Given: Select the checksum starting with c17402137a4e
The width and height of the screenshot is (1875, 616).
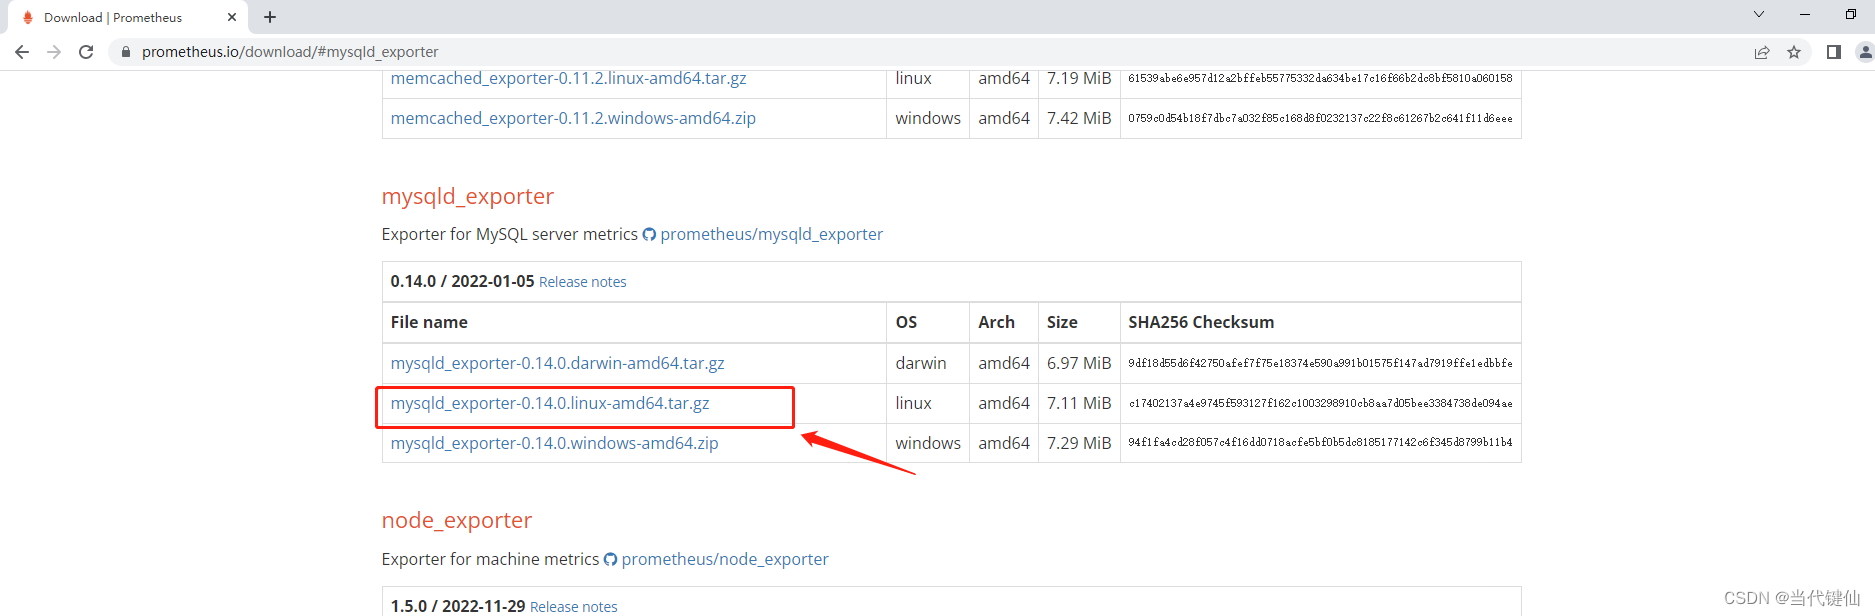Looking at the screenshot, I should click(x=1320, y=403).
